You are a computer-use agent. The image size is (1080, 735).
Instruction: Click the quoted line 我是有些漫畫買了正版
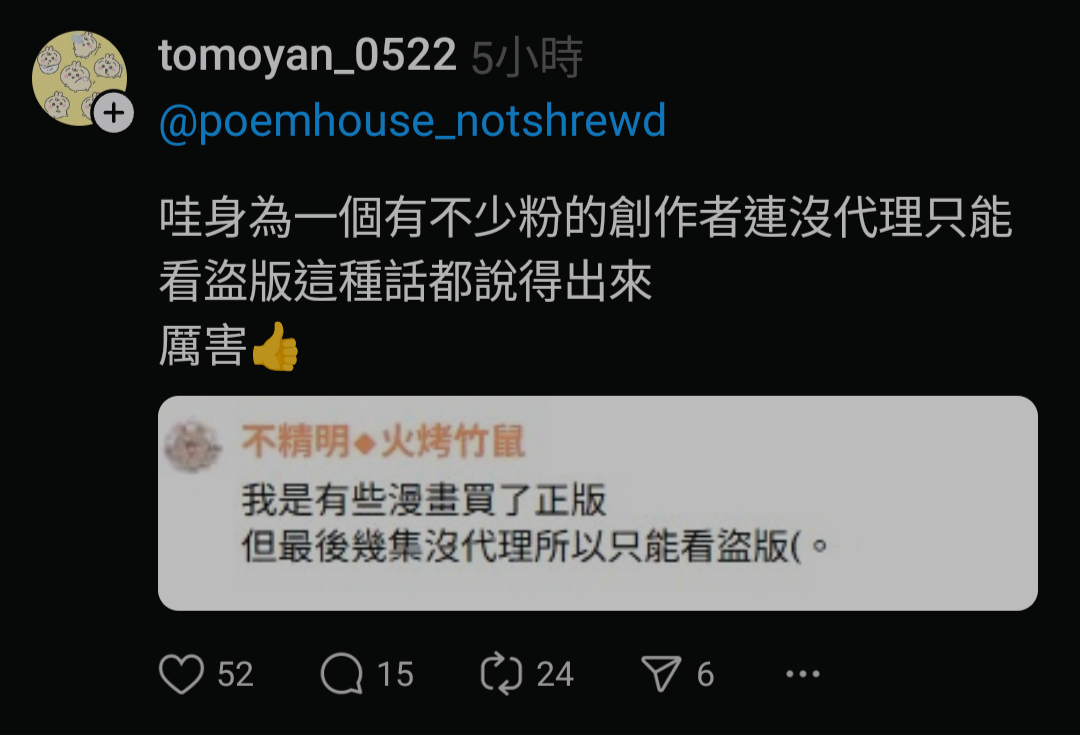click(x=424, y=499)
